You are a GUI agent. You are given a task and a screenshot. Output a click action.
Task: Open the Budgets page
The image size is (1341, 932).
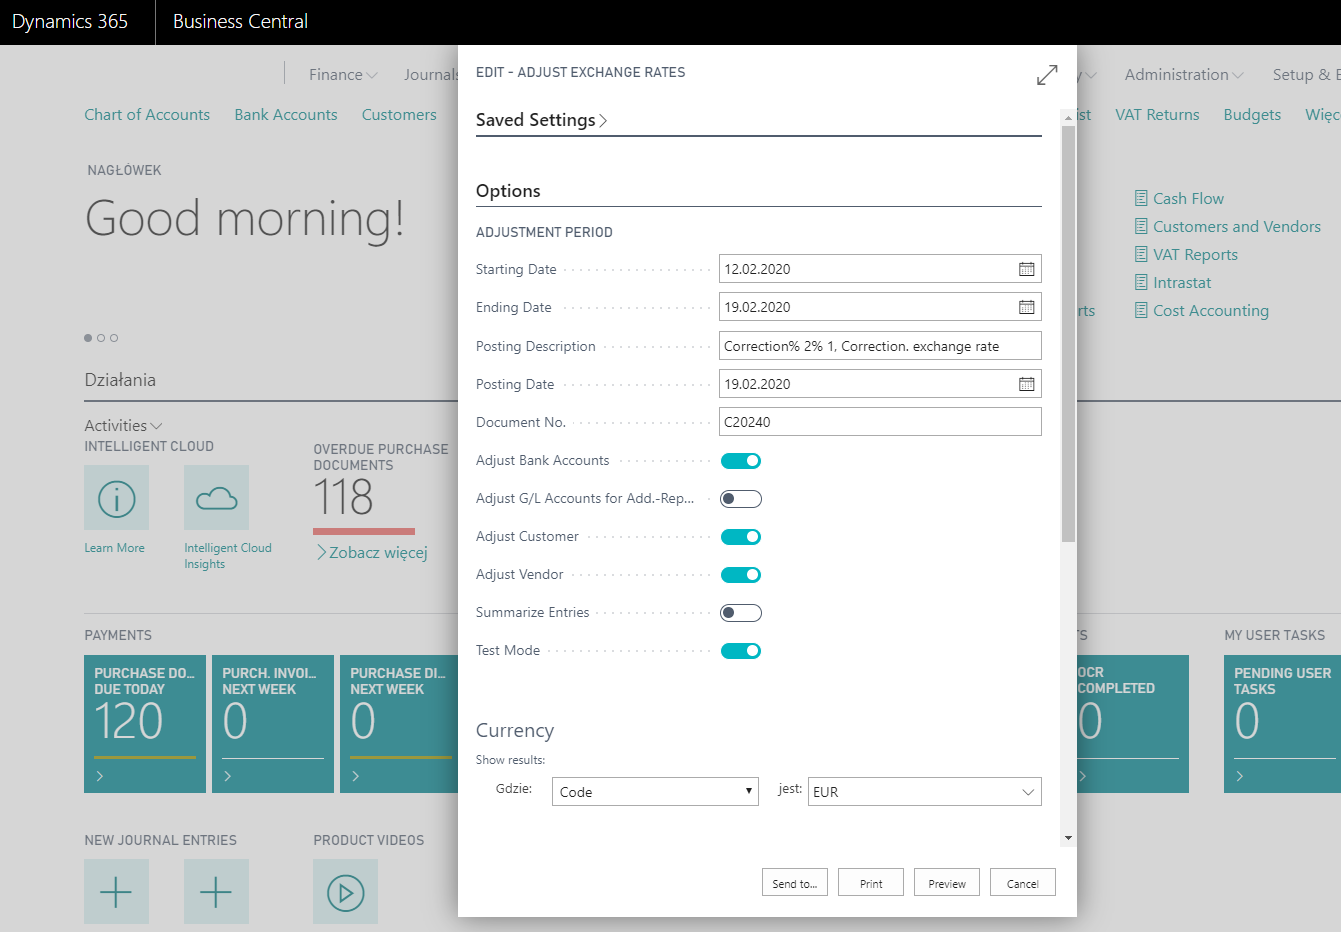point(1252,114)
